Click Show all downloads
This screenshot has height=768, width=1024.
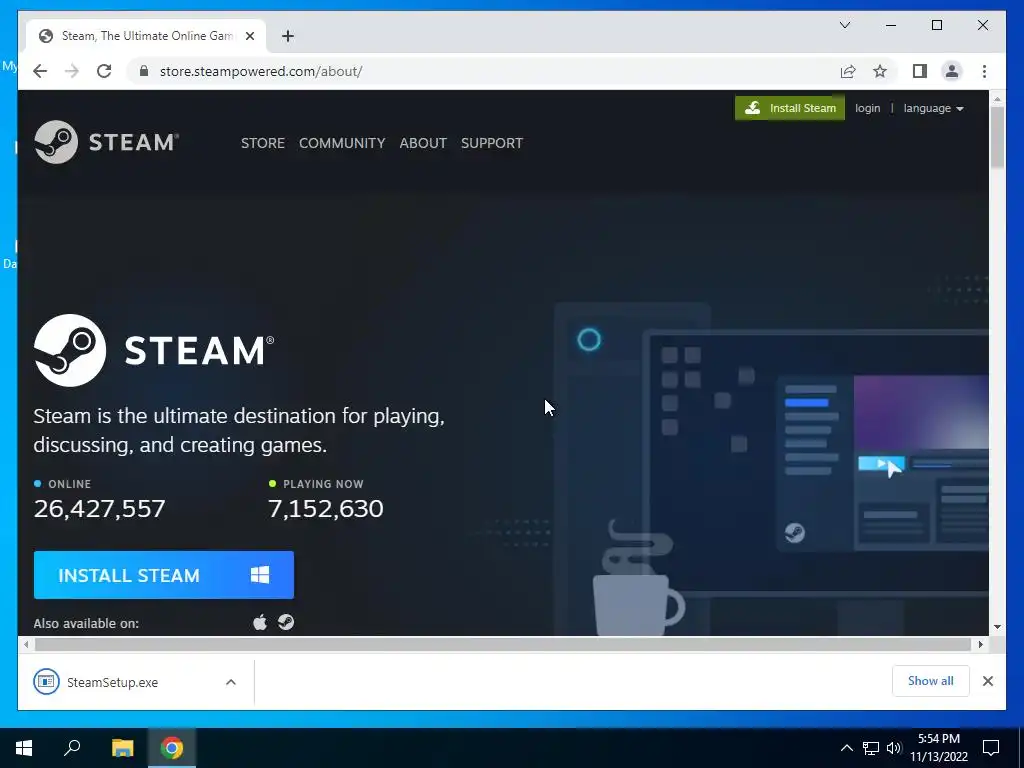pos(931,681)
